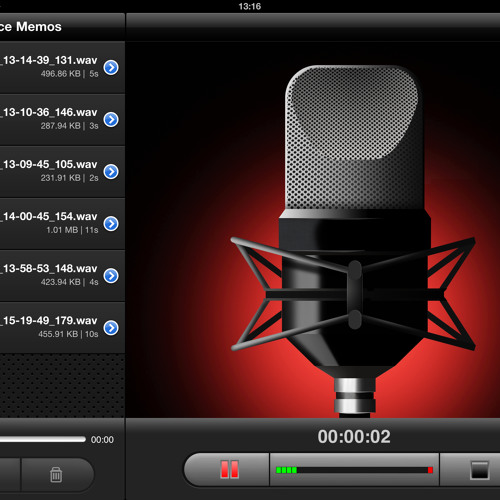
Task: Open details for 13-09-45_105.wav via blue arrow
Action: tap(111, 171)
